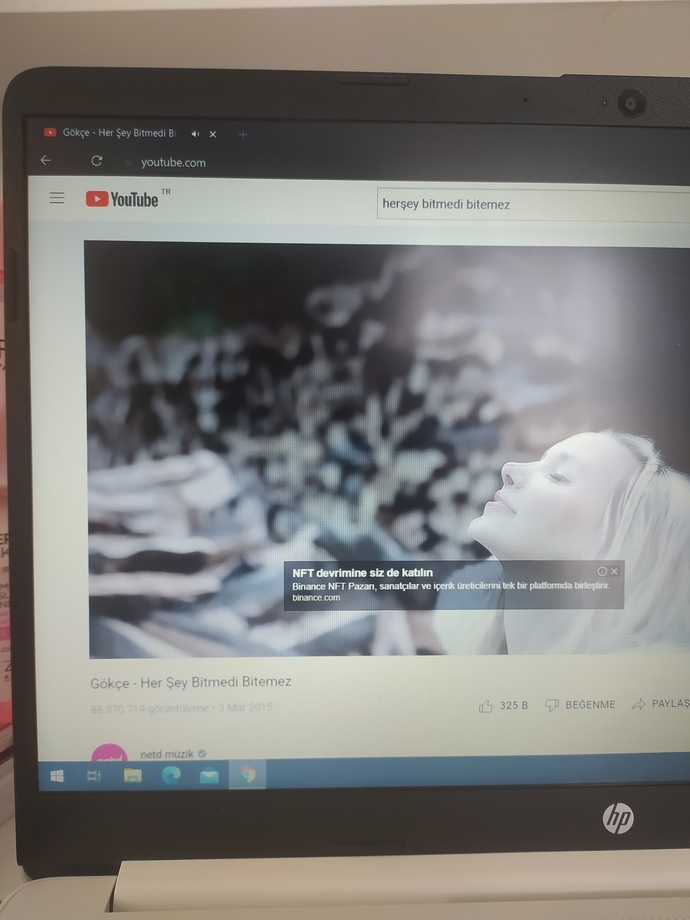Click the browser back arrow
Screen dimensions: 690x920
(x=45, y=160)
